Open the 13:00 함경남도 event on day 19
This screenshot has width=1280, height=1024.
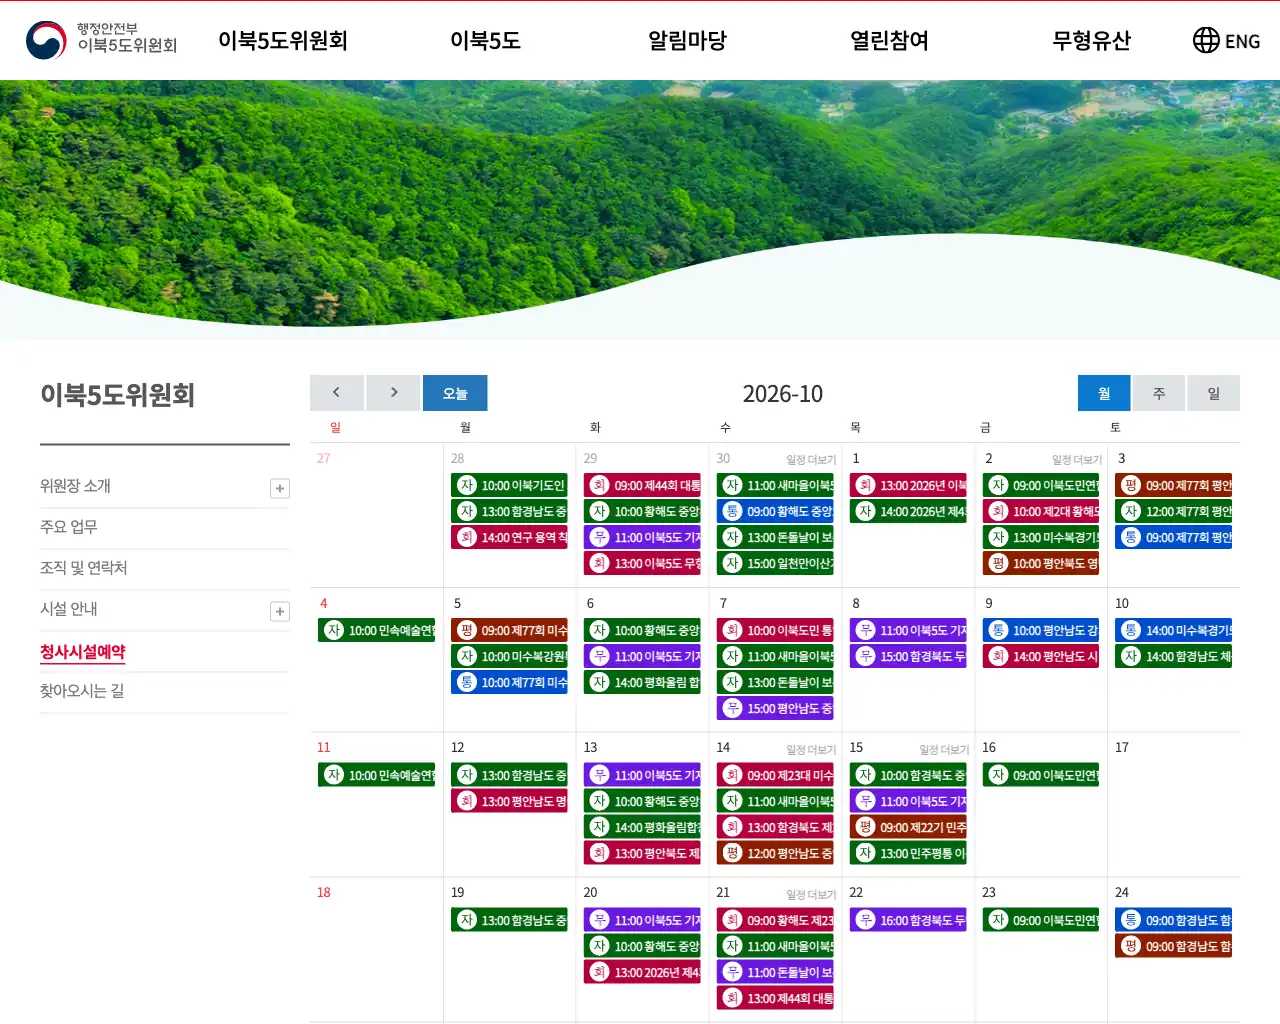tap(509, 920)
